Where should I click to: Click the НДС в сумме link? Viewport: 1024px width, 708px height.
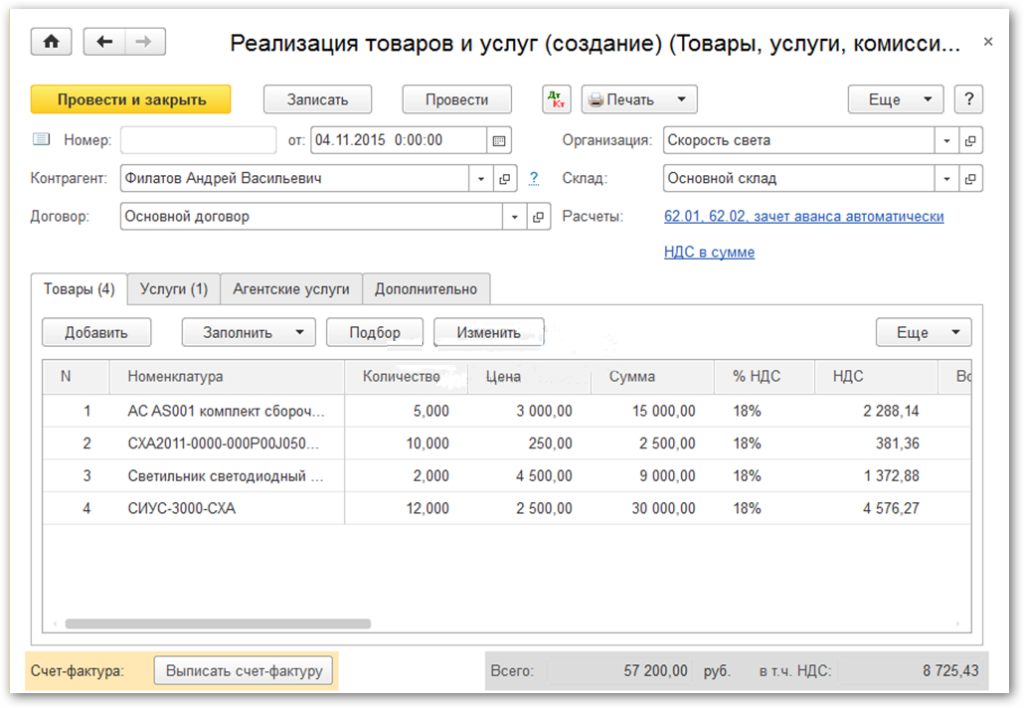pos(709,252)
